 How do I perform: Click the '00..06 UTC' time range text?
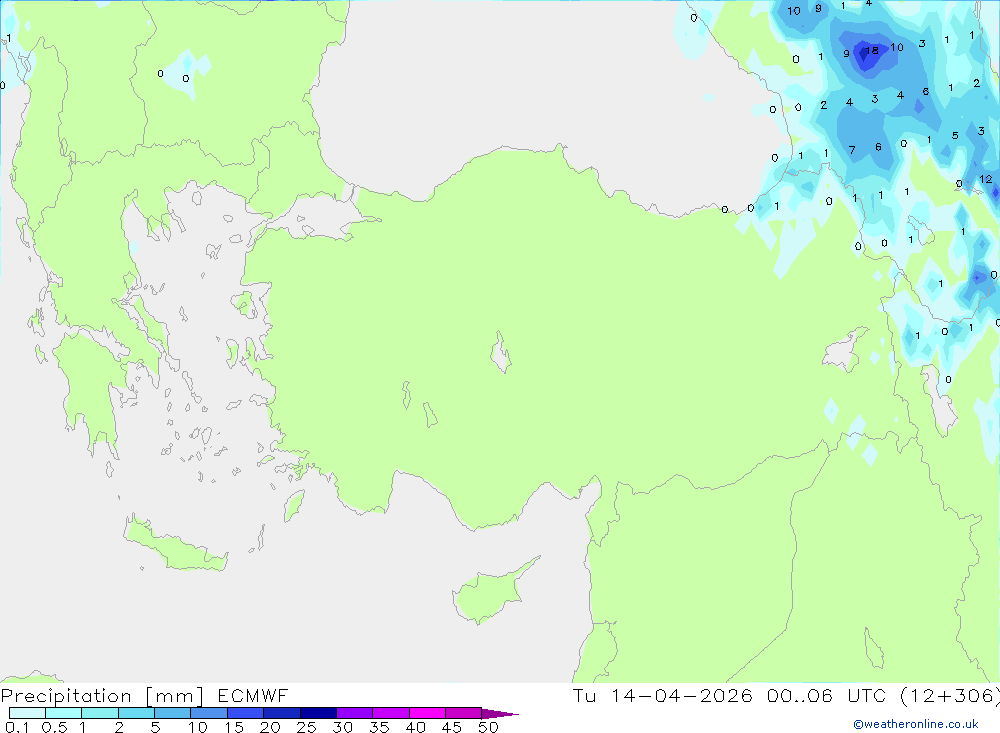[827, 695]
